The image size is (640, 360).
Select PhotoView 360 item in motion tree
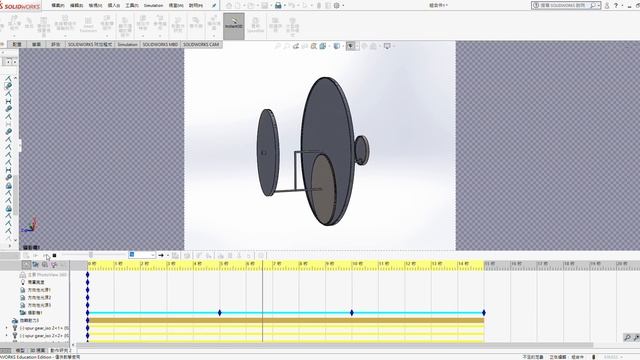point(43,275)
